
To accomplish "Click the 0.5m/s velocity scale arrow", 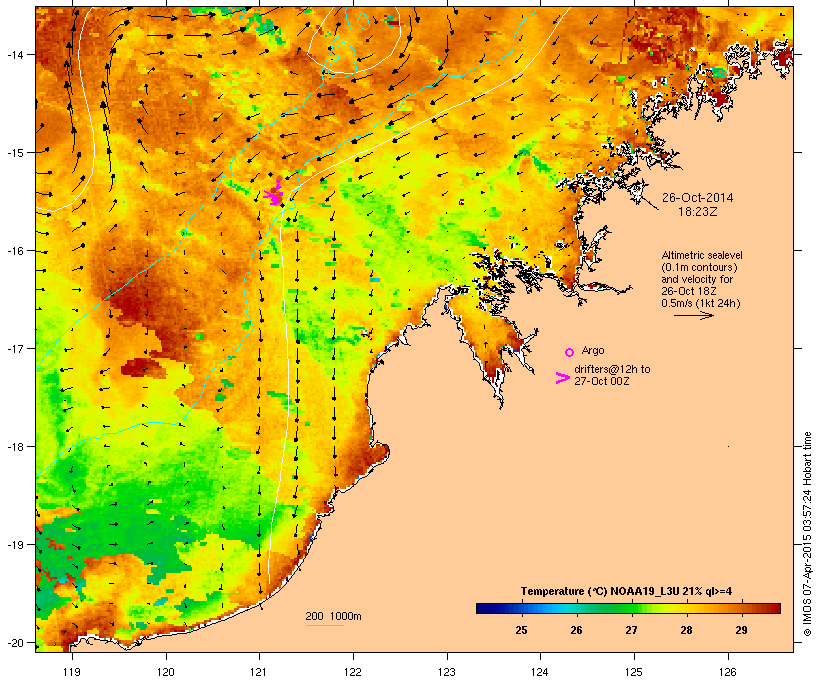I will (694, 315).
